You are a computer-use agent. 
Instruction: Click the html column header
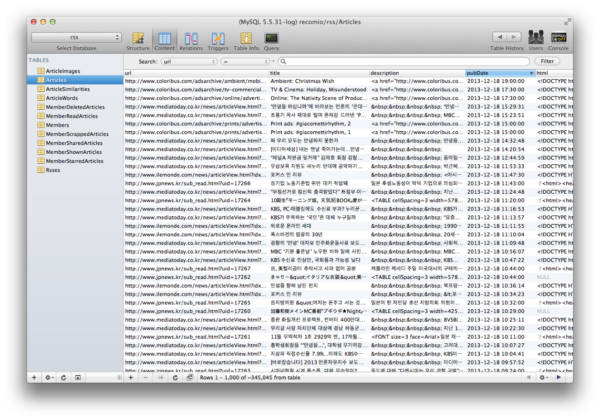(554, 73)
